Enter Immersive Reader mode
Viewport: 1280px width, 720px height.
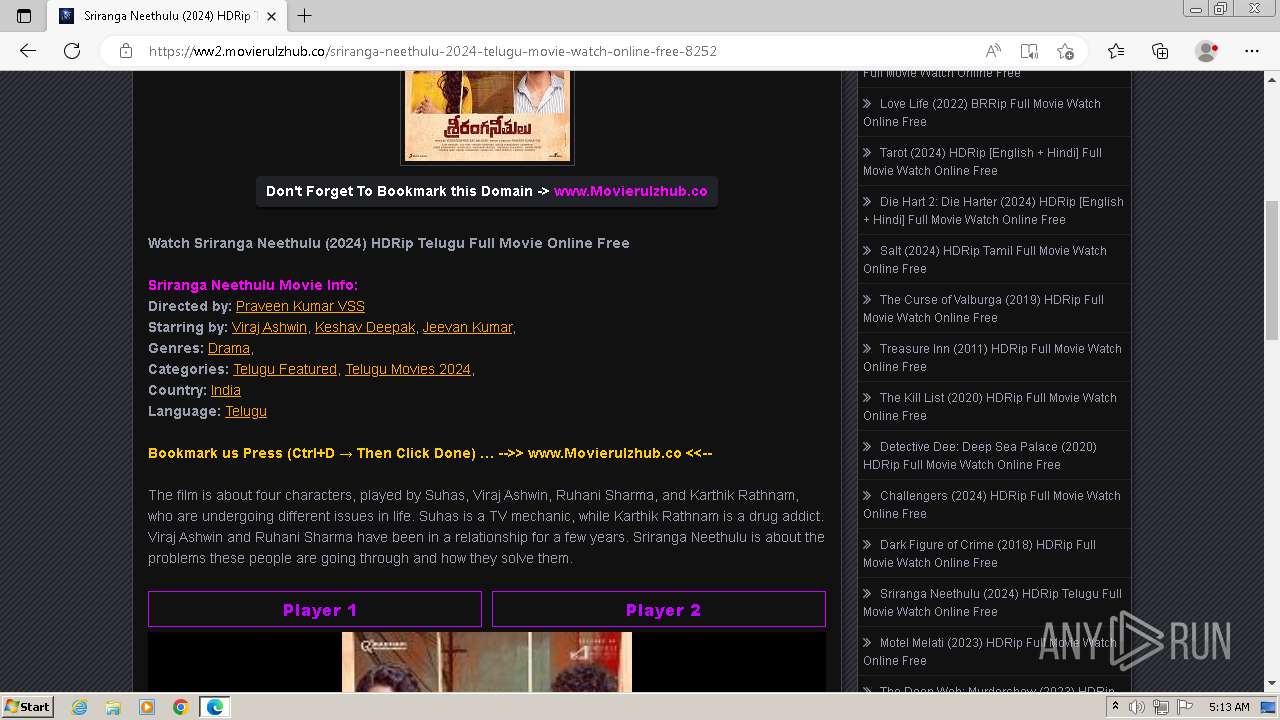[1029, 51]
